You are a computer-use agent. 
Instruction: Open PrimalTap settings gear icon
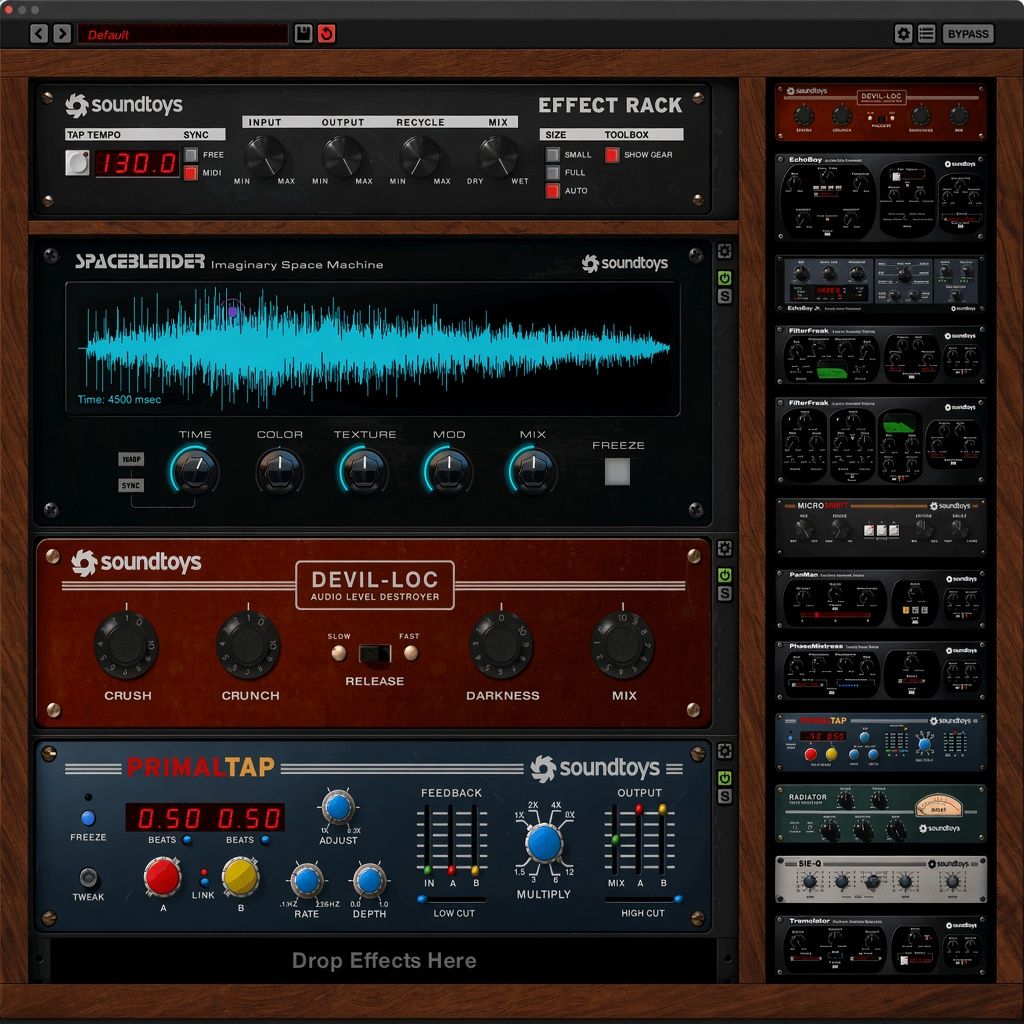724,751
